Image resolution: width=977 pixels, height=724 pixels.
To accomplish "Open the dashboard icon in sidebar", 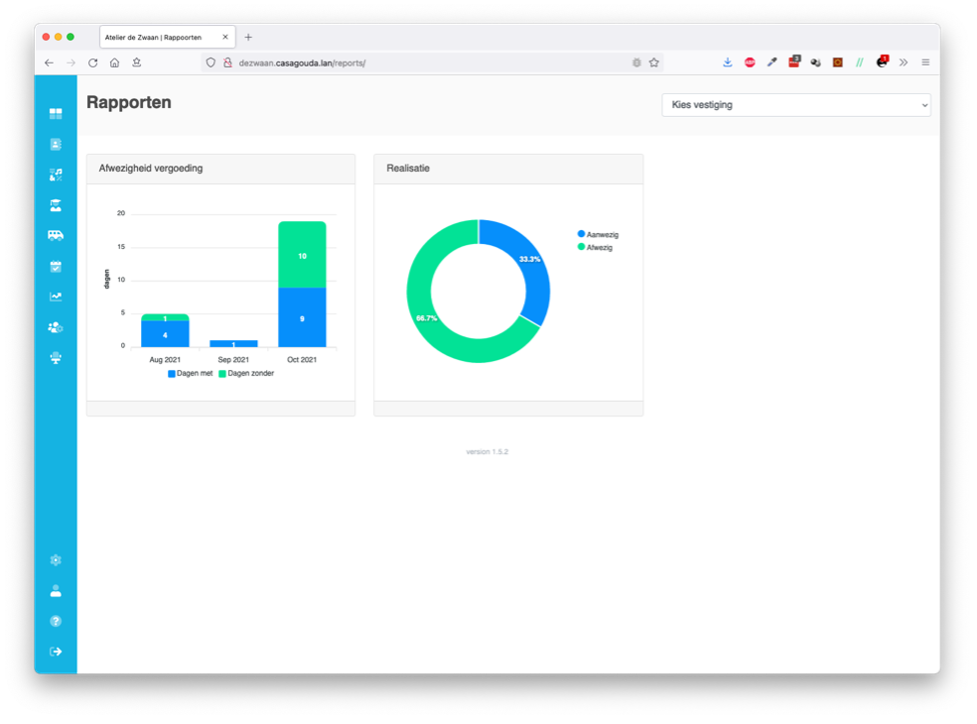I will [56, 114].
